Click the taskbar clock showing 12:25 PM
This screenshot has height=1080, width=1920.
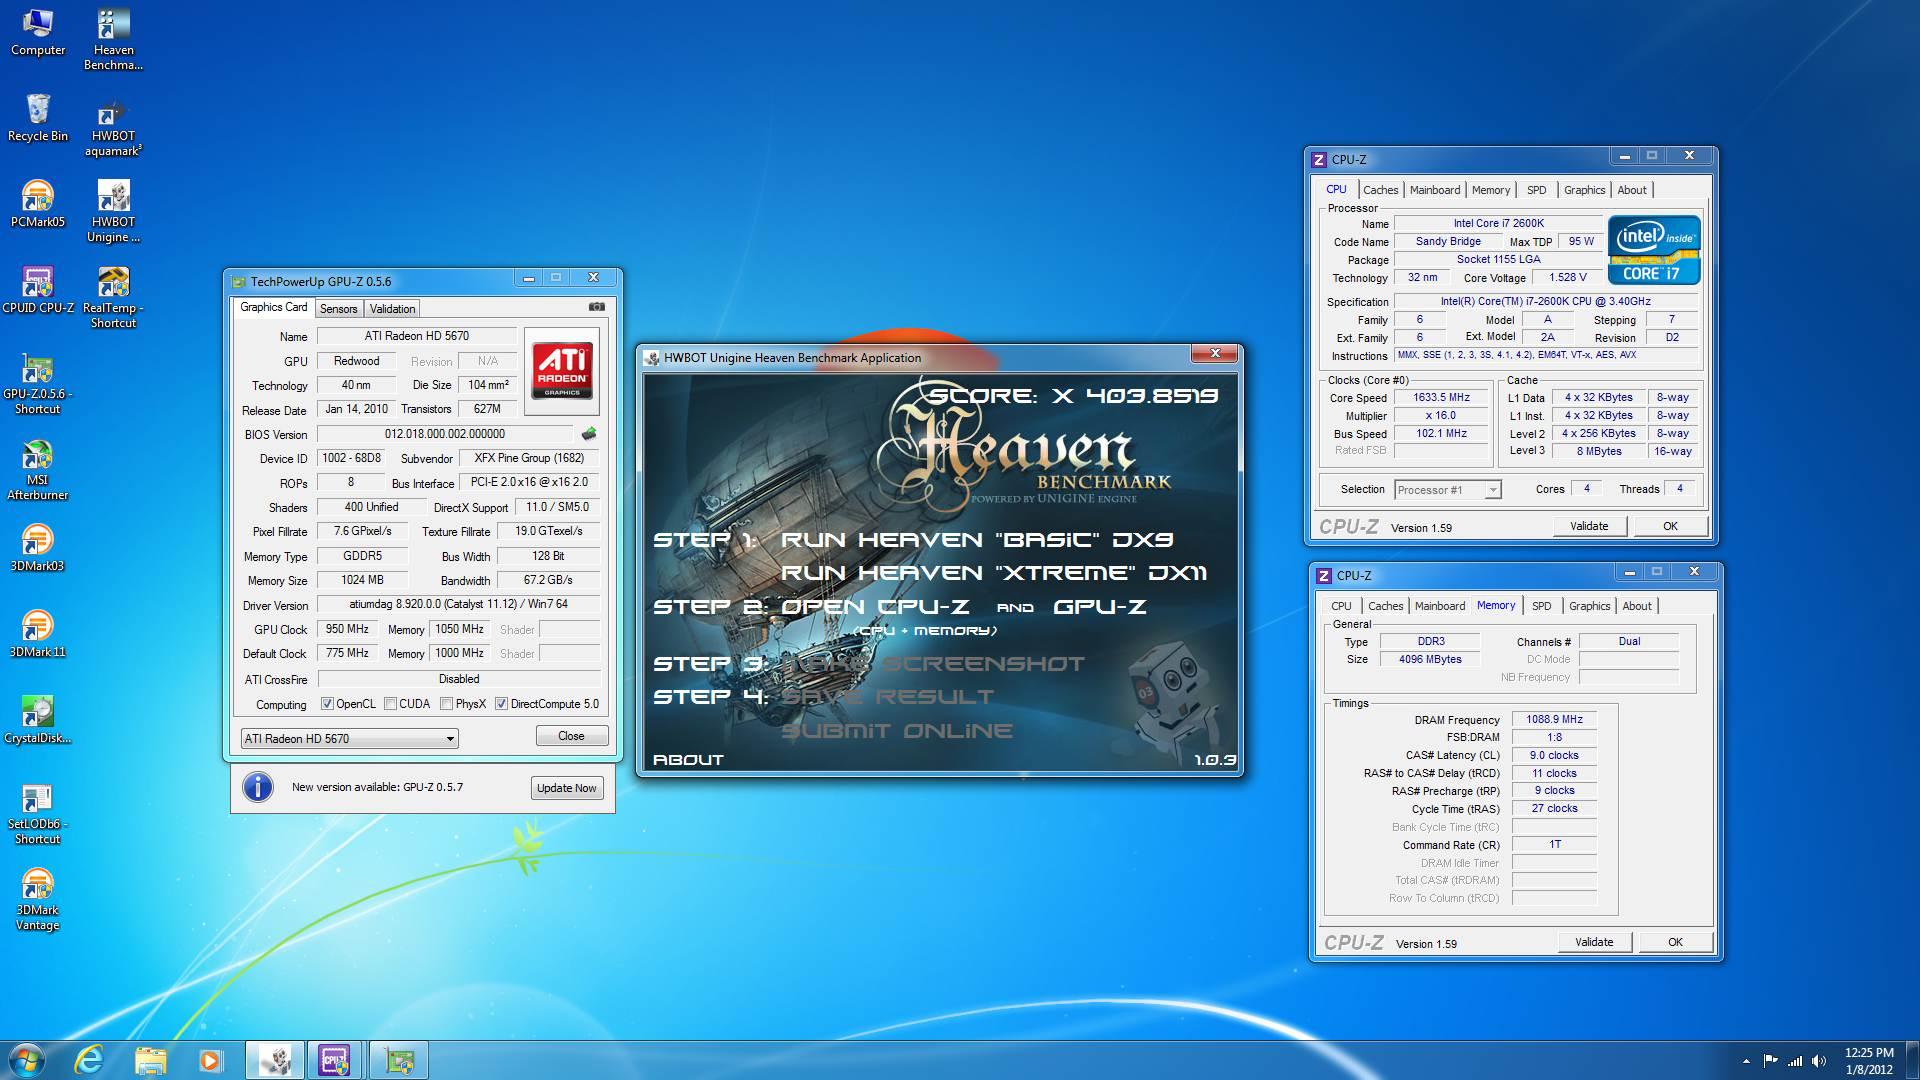(1869, 1061)
